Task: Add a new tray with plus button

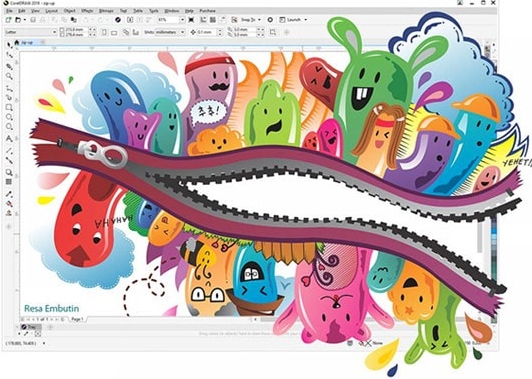Action: (x=50, y=327)
